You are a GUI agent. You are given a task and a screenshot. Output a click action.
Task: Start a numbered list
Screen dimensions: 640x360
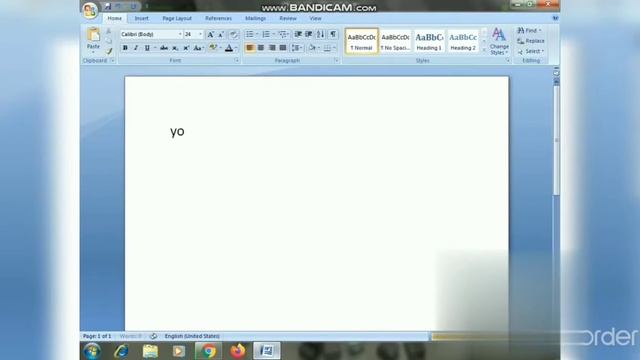point(266,34)
